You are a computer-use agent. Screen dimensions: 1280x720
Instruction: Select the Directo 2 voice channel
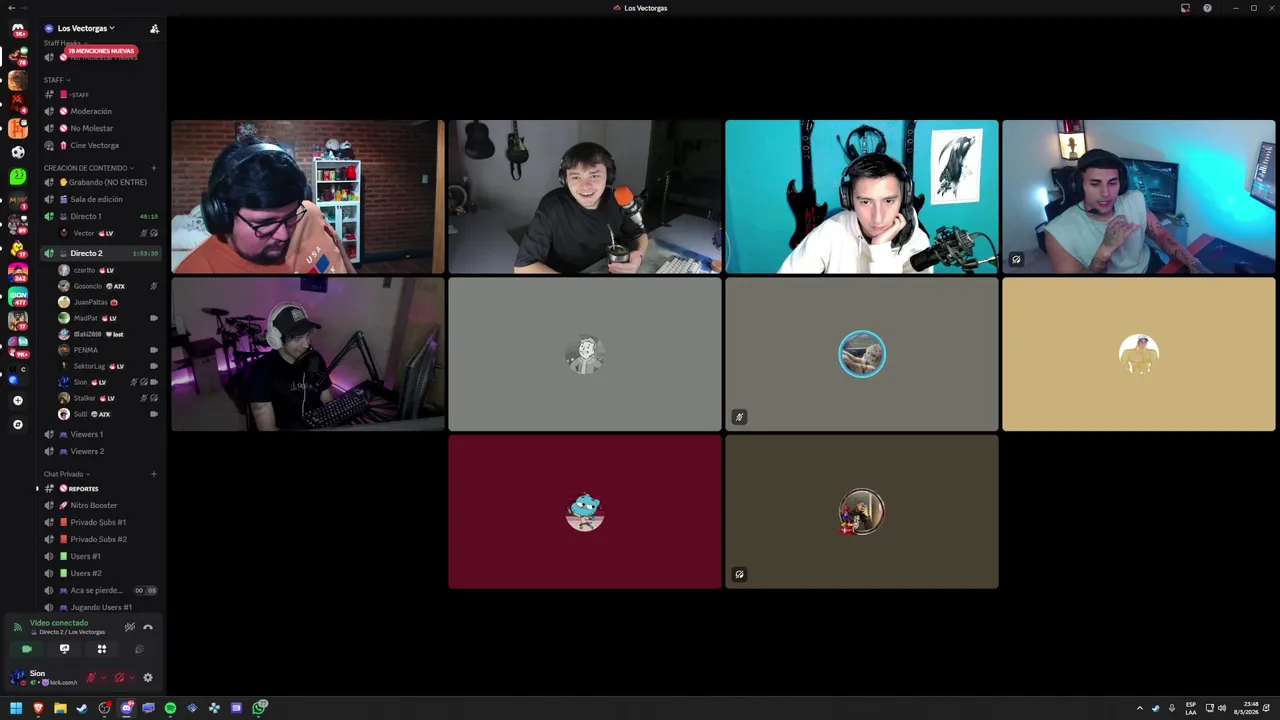click(100, 253)
